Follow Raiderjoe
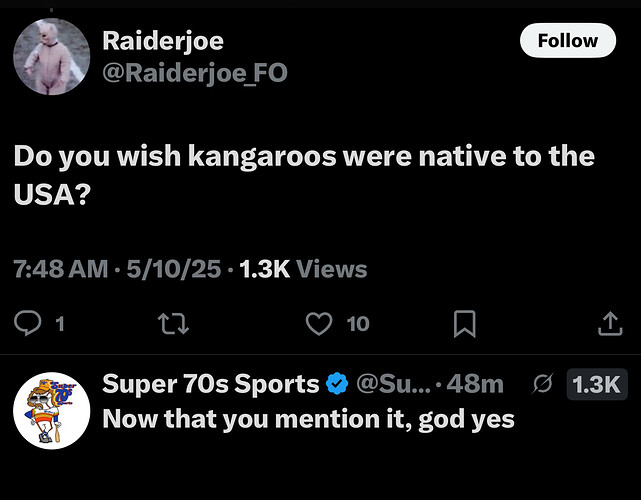The image size is (641, 500). coord(568,40)
